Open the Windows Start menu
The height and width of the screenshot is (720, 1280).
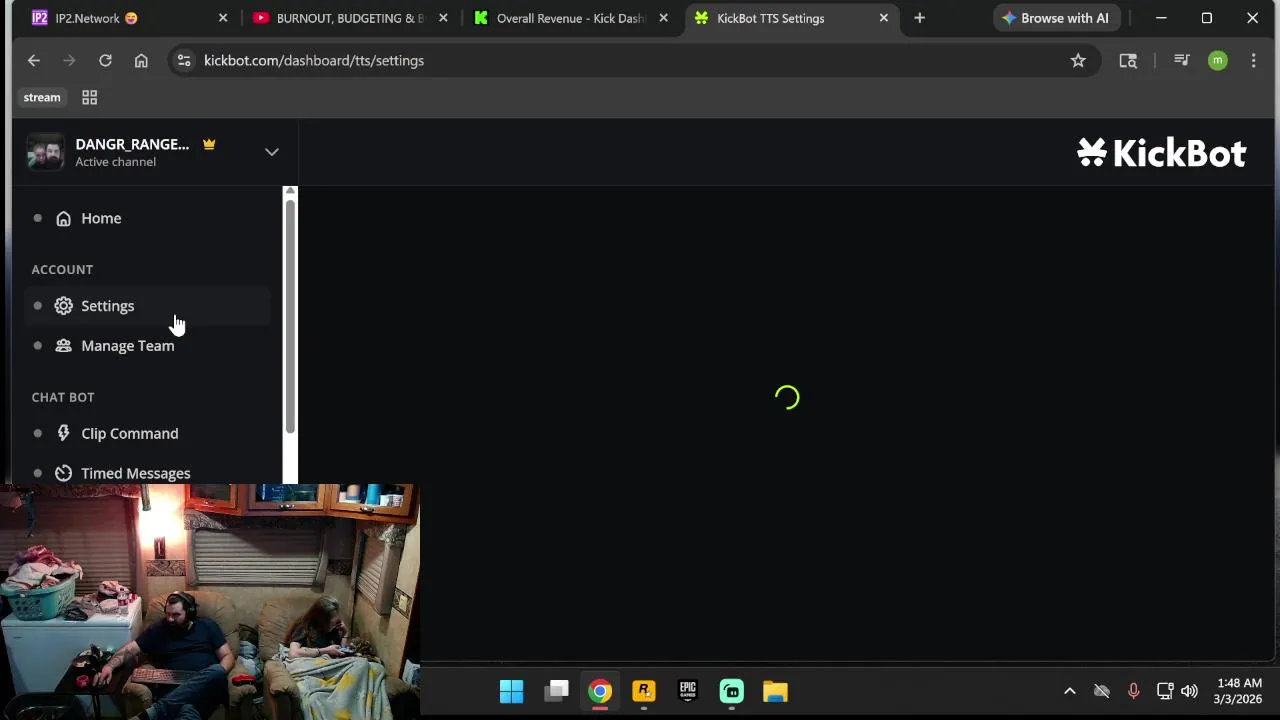pos(511,691)
